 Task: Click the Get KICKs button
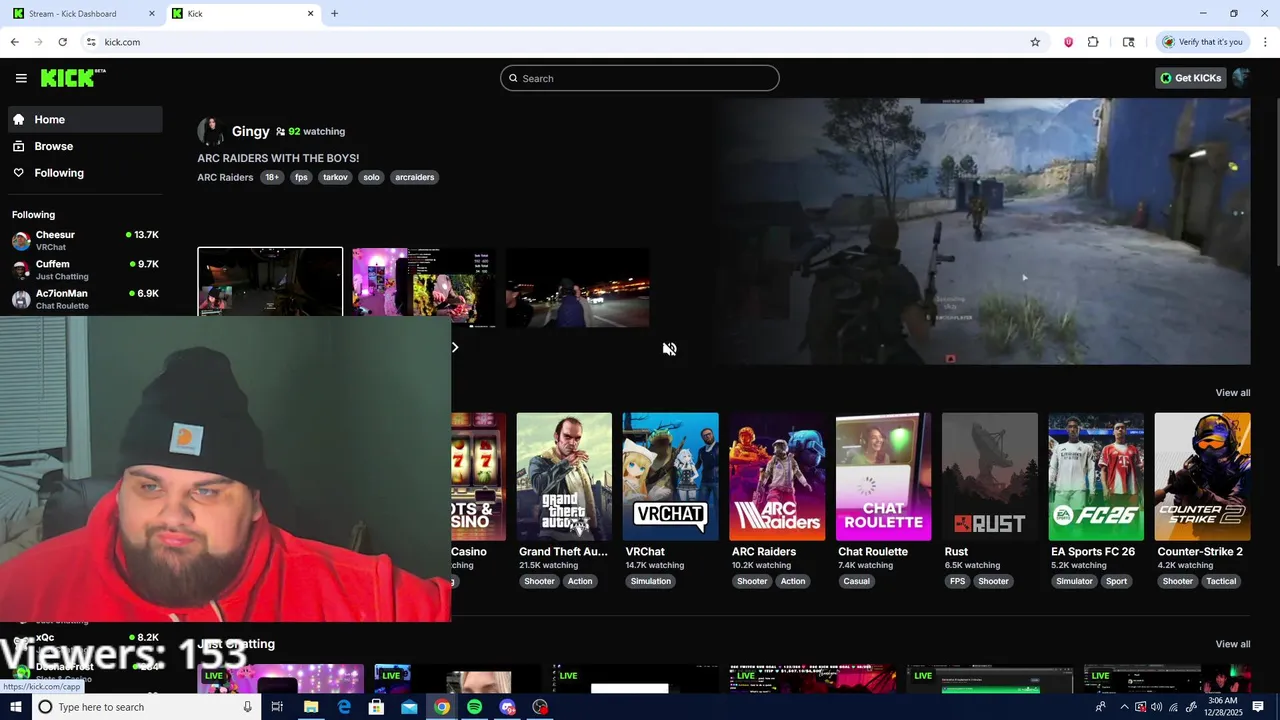click(1190, 78)
